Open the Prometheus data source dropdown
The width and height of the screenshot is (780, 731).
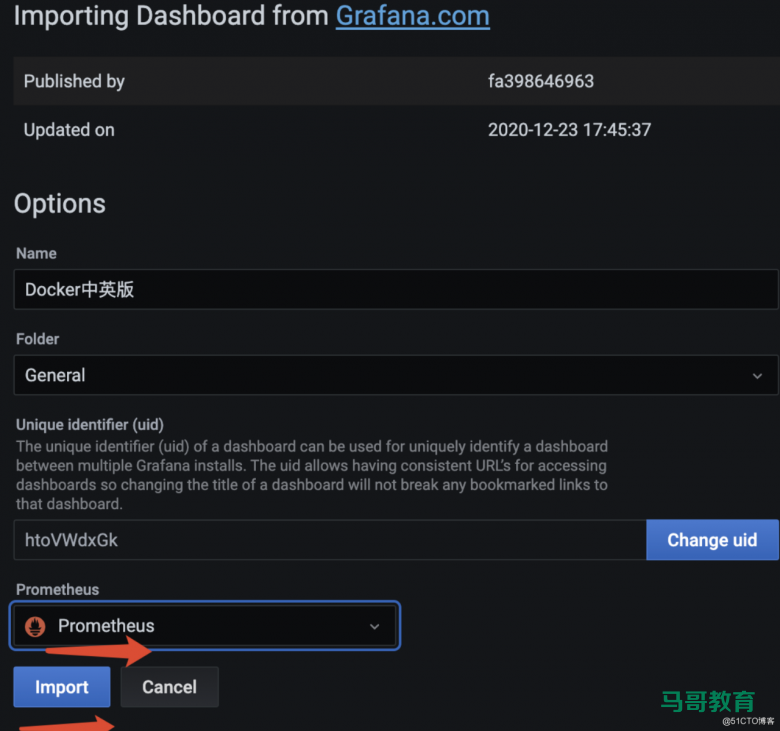pyautogui.click(x=204, y=626)
